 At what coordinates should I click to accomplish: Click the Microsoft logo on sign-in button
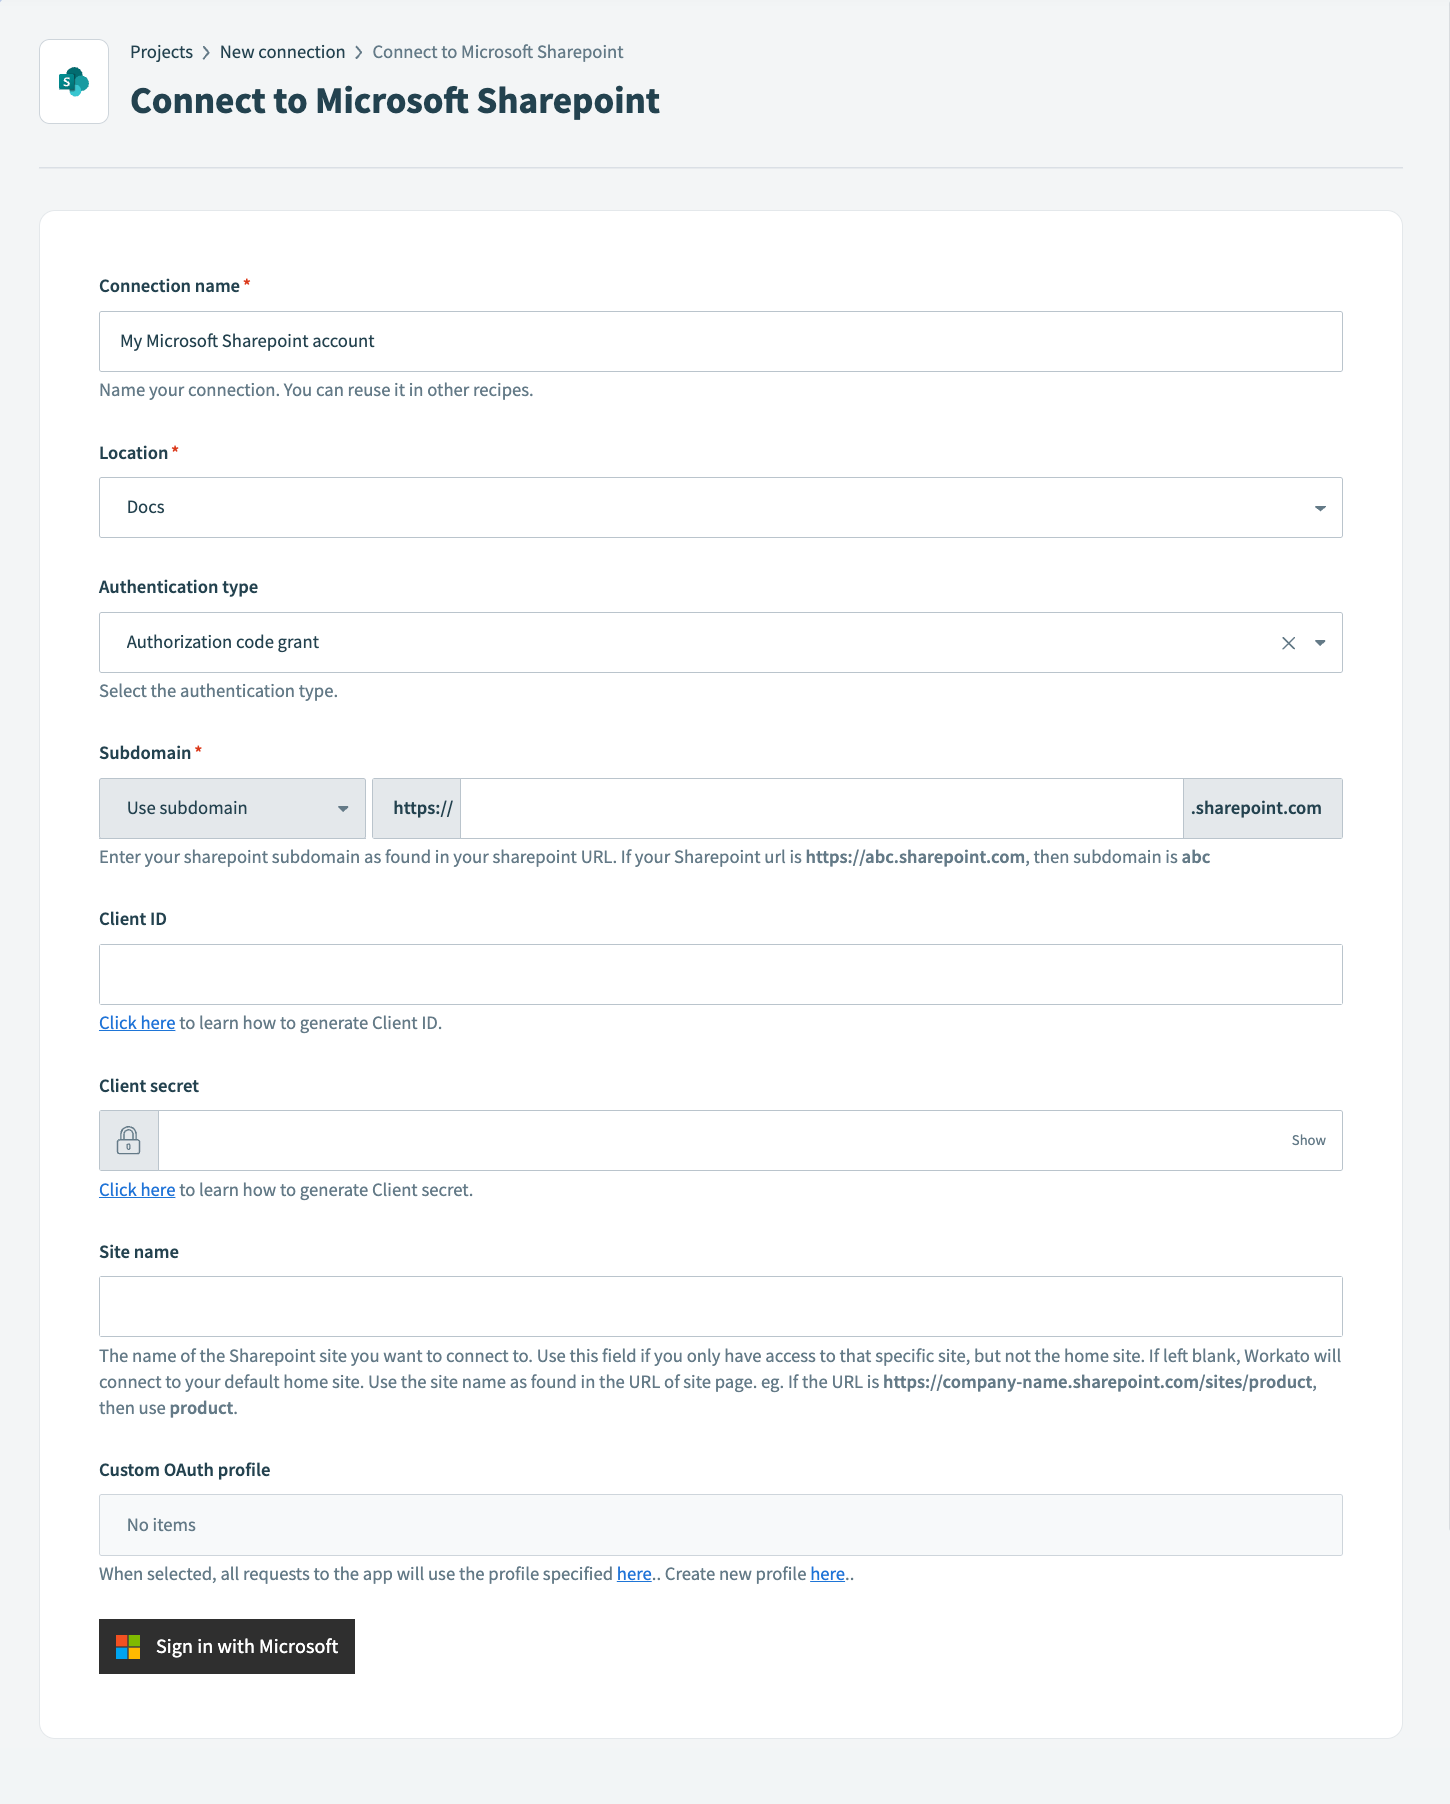tap(128, 1647)
